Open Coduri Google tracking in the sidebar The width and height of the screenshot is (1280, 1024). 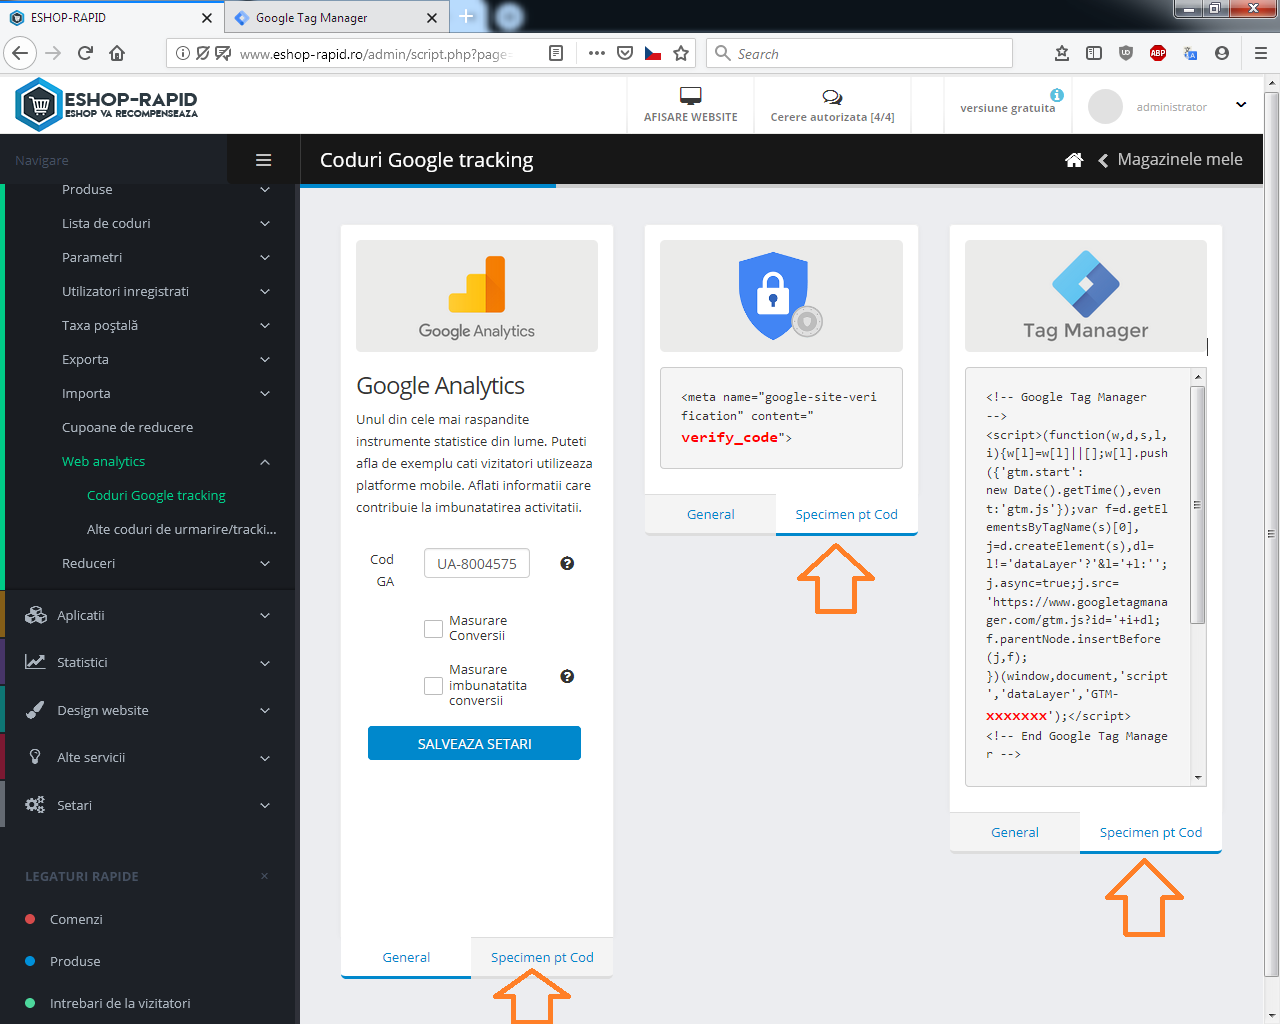tap(156, 495)
